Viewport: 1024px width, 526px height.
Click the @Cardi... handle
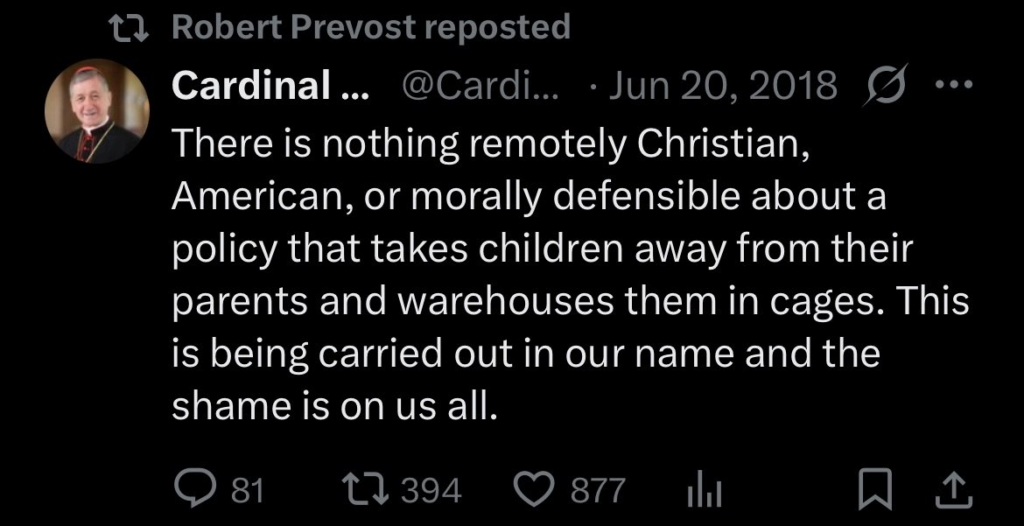click(x=479, y=87)
